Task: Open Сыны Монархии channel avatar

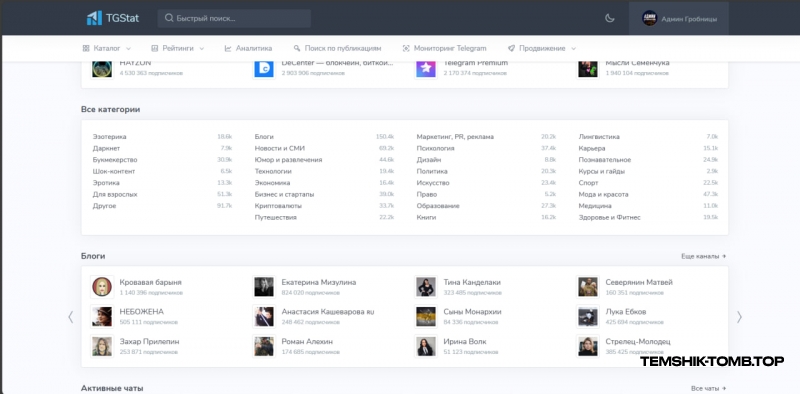Action: click(426, 316)
